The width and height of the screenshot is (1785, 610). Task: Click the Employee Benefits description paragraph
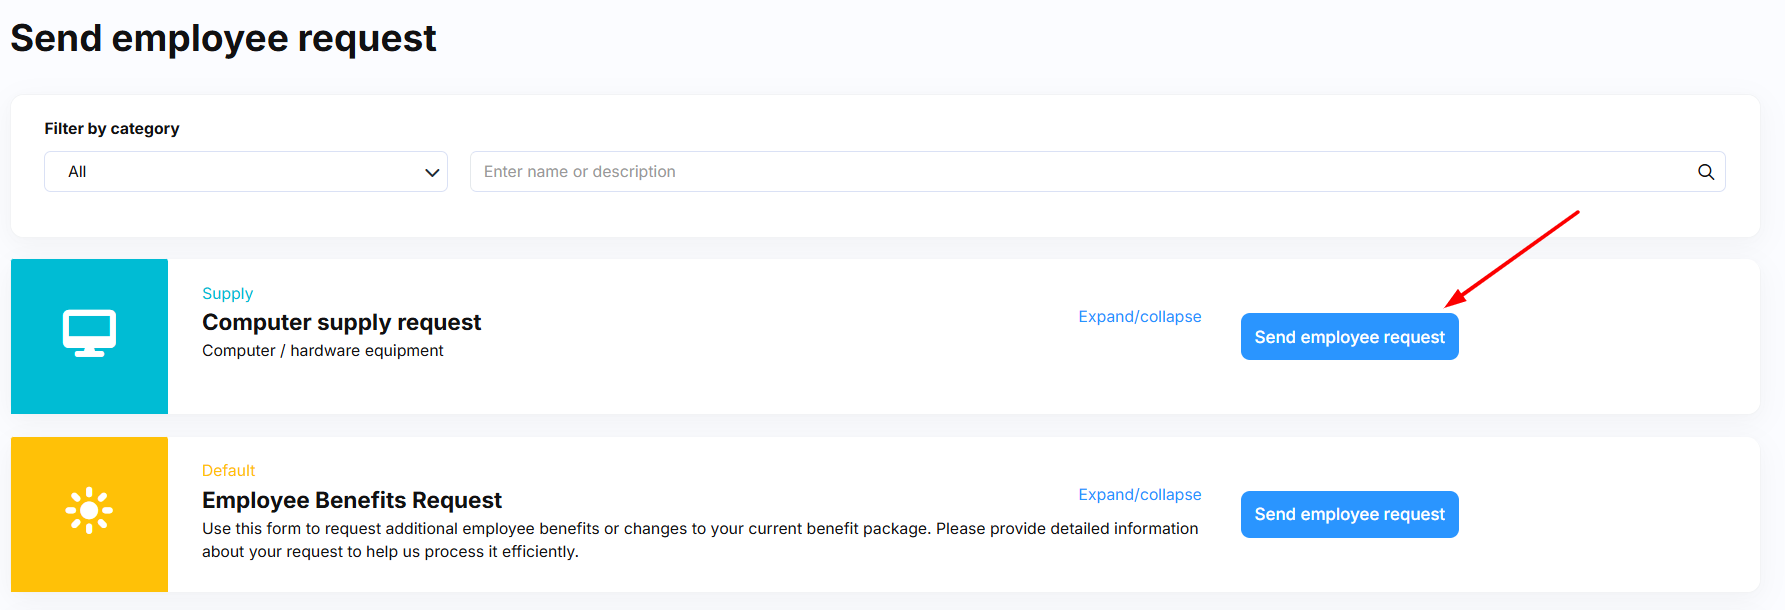tap(699, 540)
